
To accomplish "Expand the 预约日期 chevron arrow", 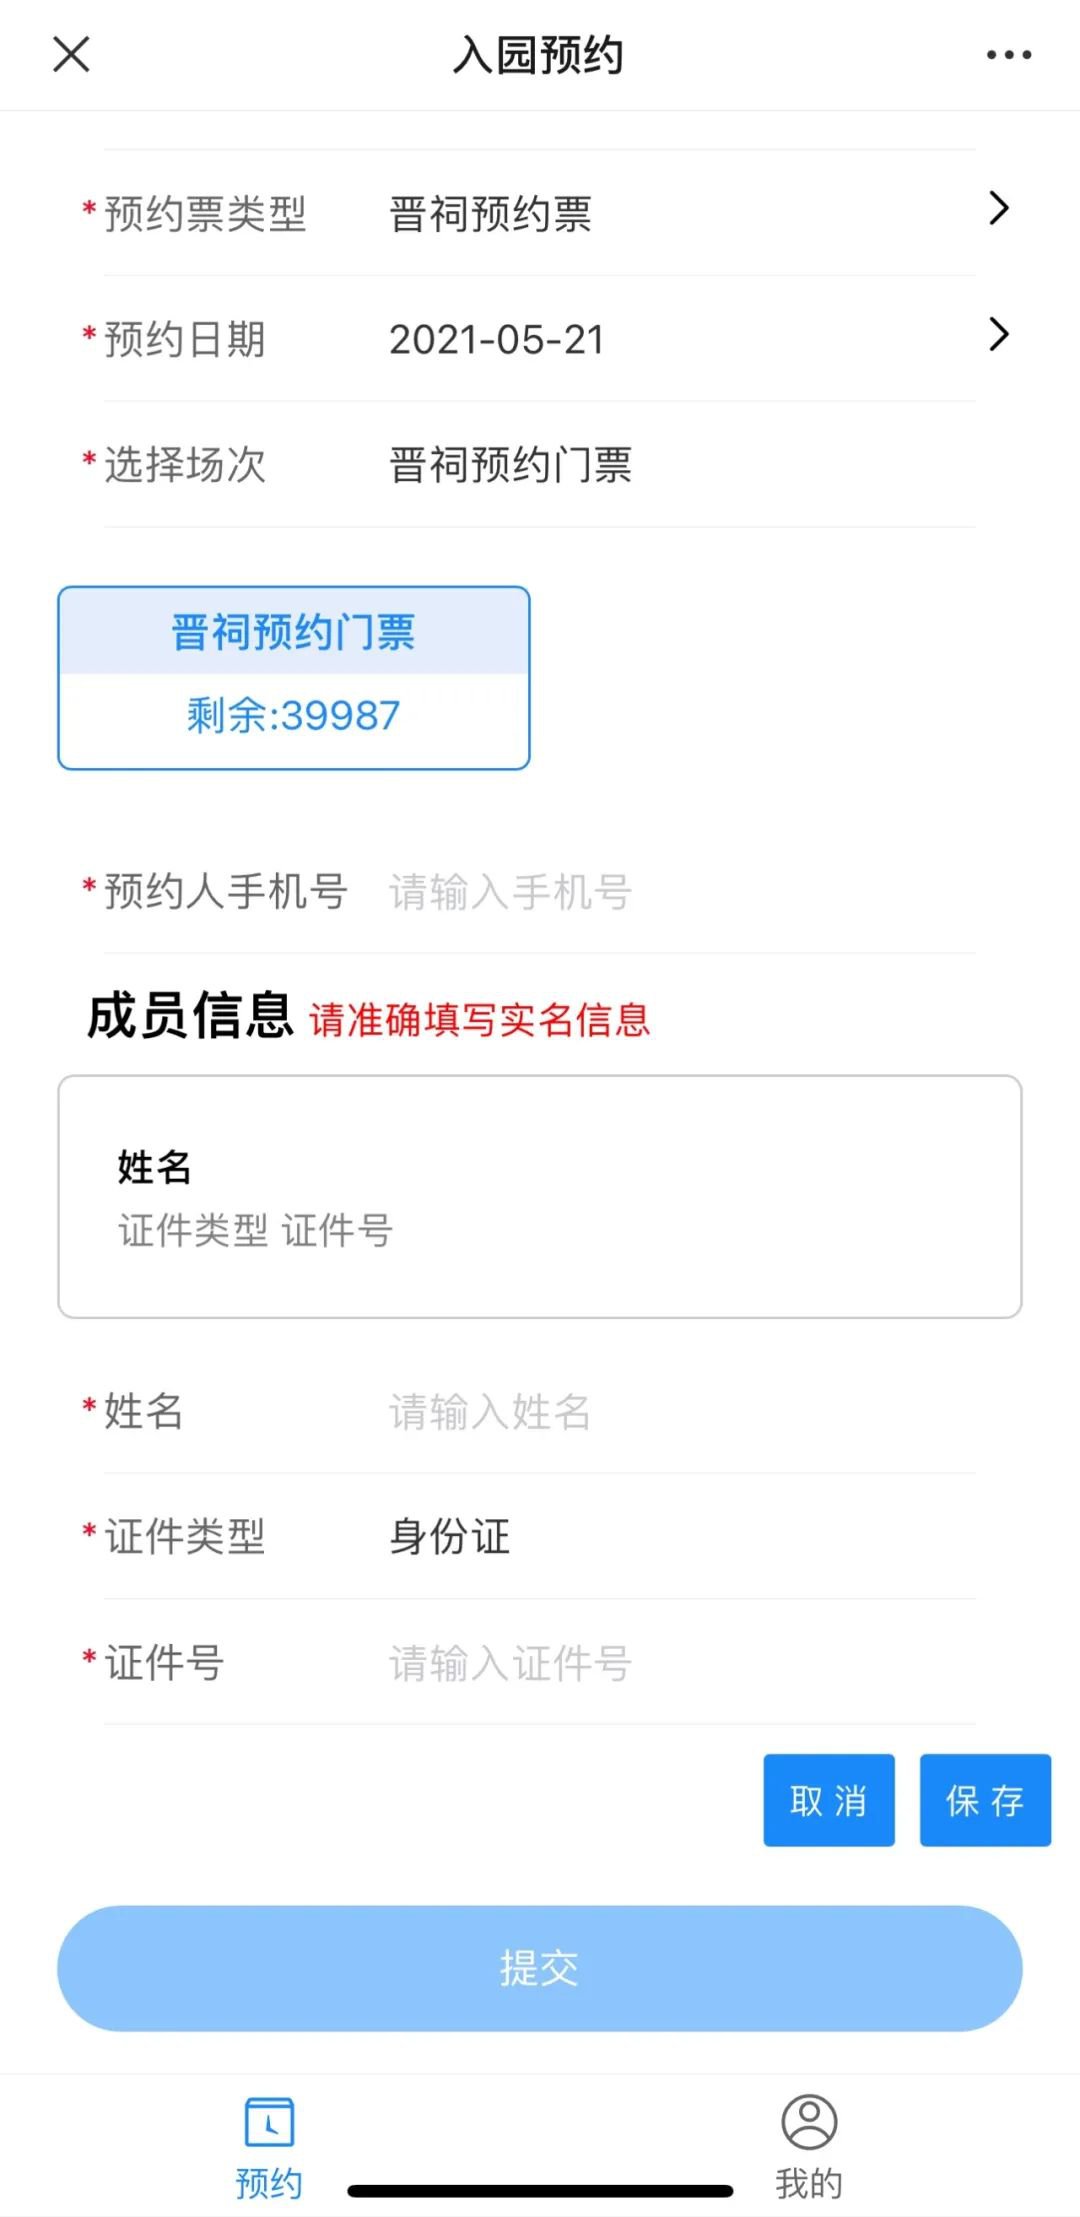I will coord(998,334).
